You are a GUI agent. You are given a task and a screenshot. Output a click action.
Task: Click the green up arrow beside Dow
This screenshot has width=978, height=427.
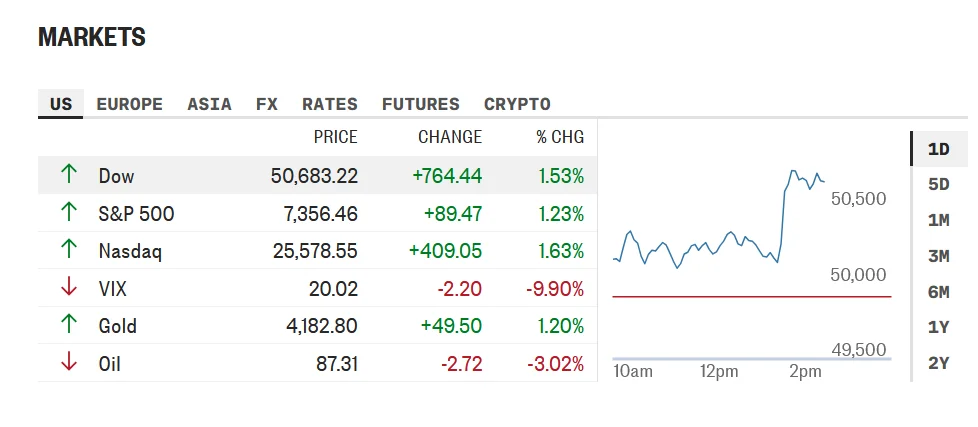pos(69,174)
